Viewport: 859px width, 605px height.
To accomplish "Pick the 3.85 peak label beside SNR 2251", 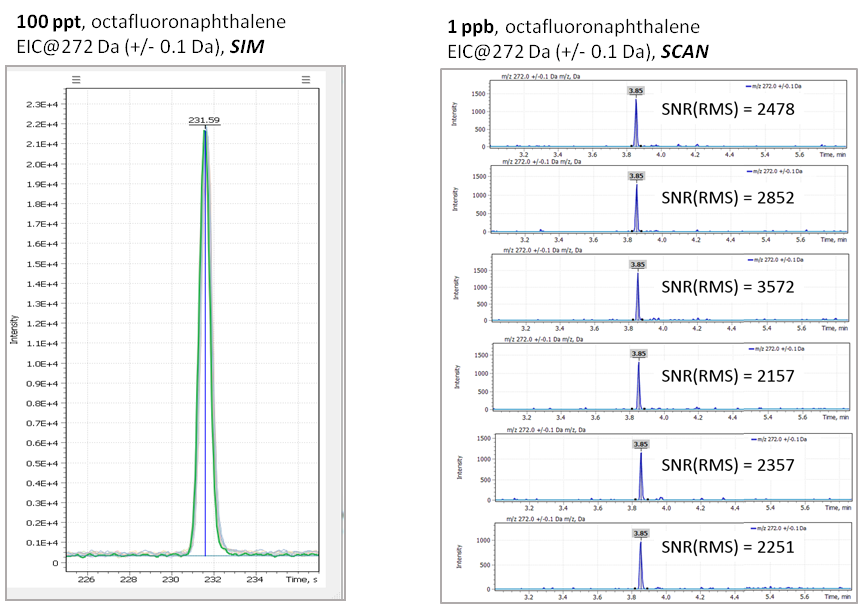I will [640, 533].
